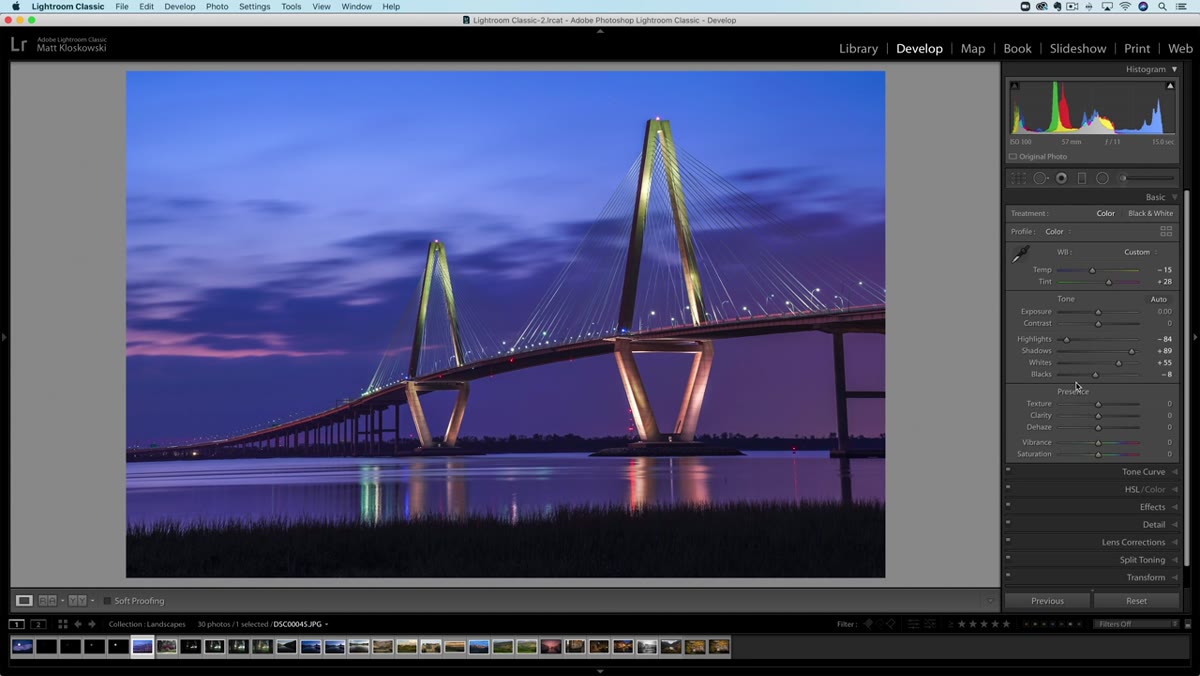Click the Lightroom Lr logo identity plate

[19, 44]
